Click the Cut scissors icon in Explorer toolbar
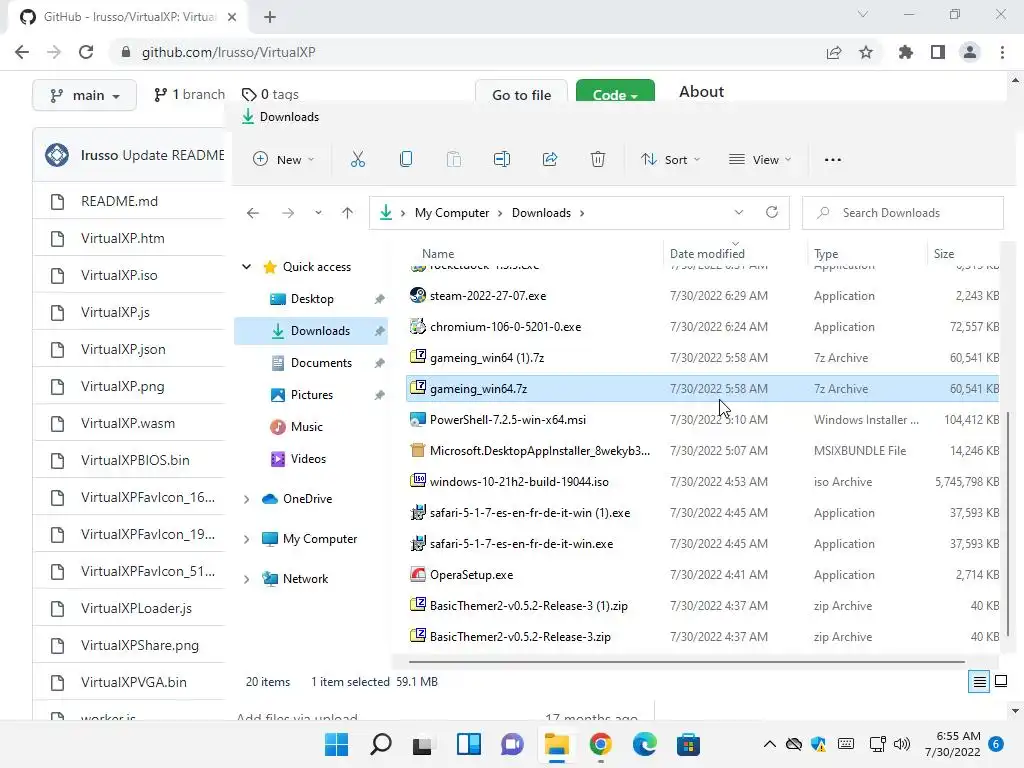1024x768 pixels. (x=357, y=159)
